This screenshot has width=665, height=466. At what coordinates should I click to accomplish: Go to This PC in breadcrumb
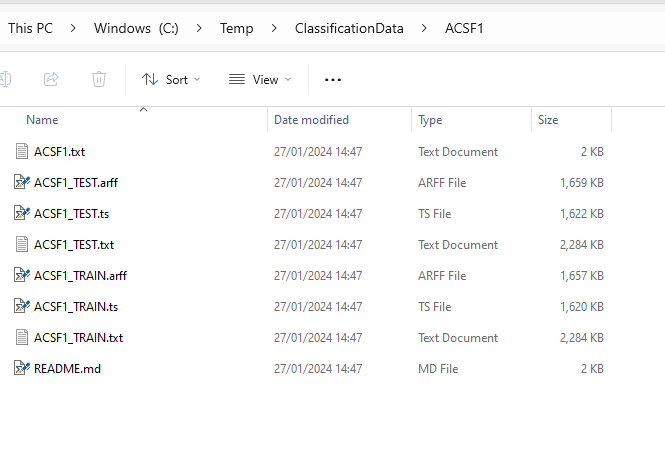[30, 28]
